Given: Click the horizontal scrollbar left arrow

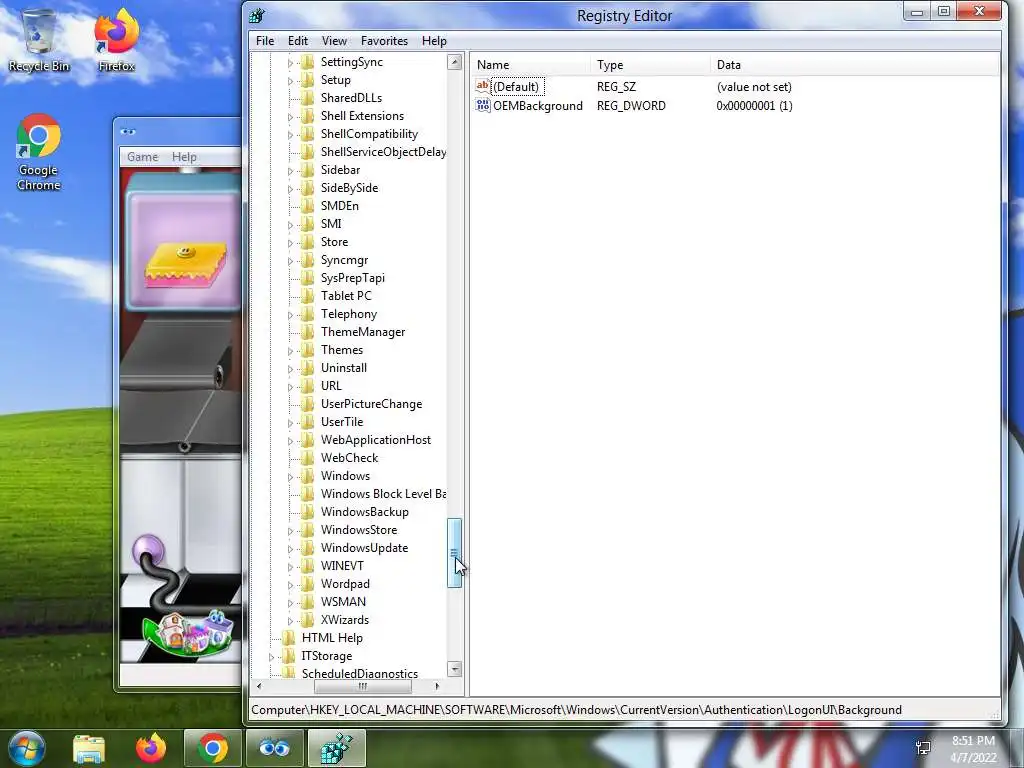Looking at the screenshot, I should coord(259,686).
